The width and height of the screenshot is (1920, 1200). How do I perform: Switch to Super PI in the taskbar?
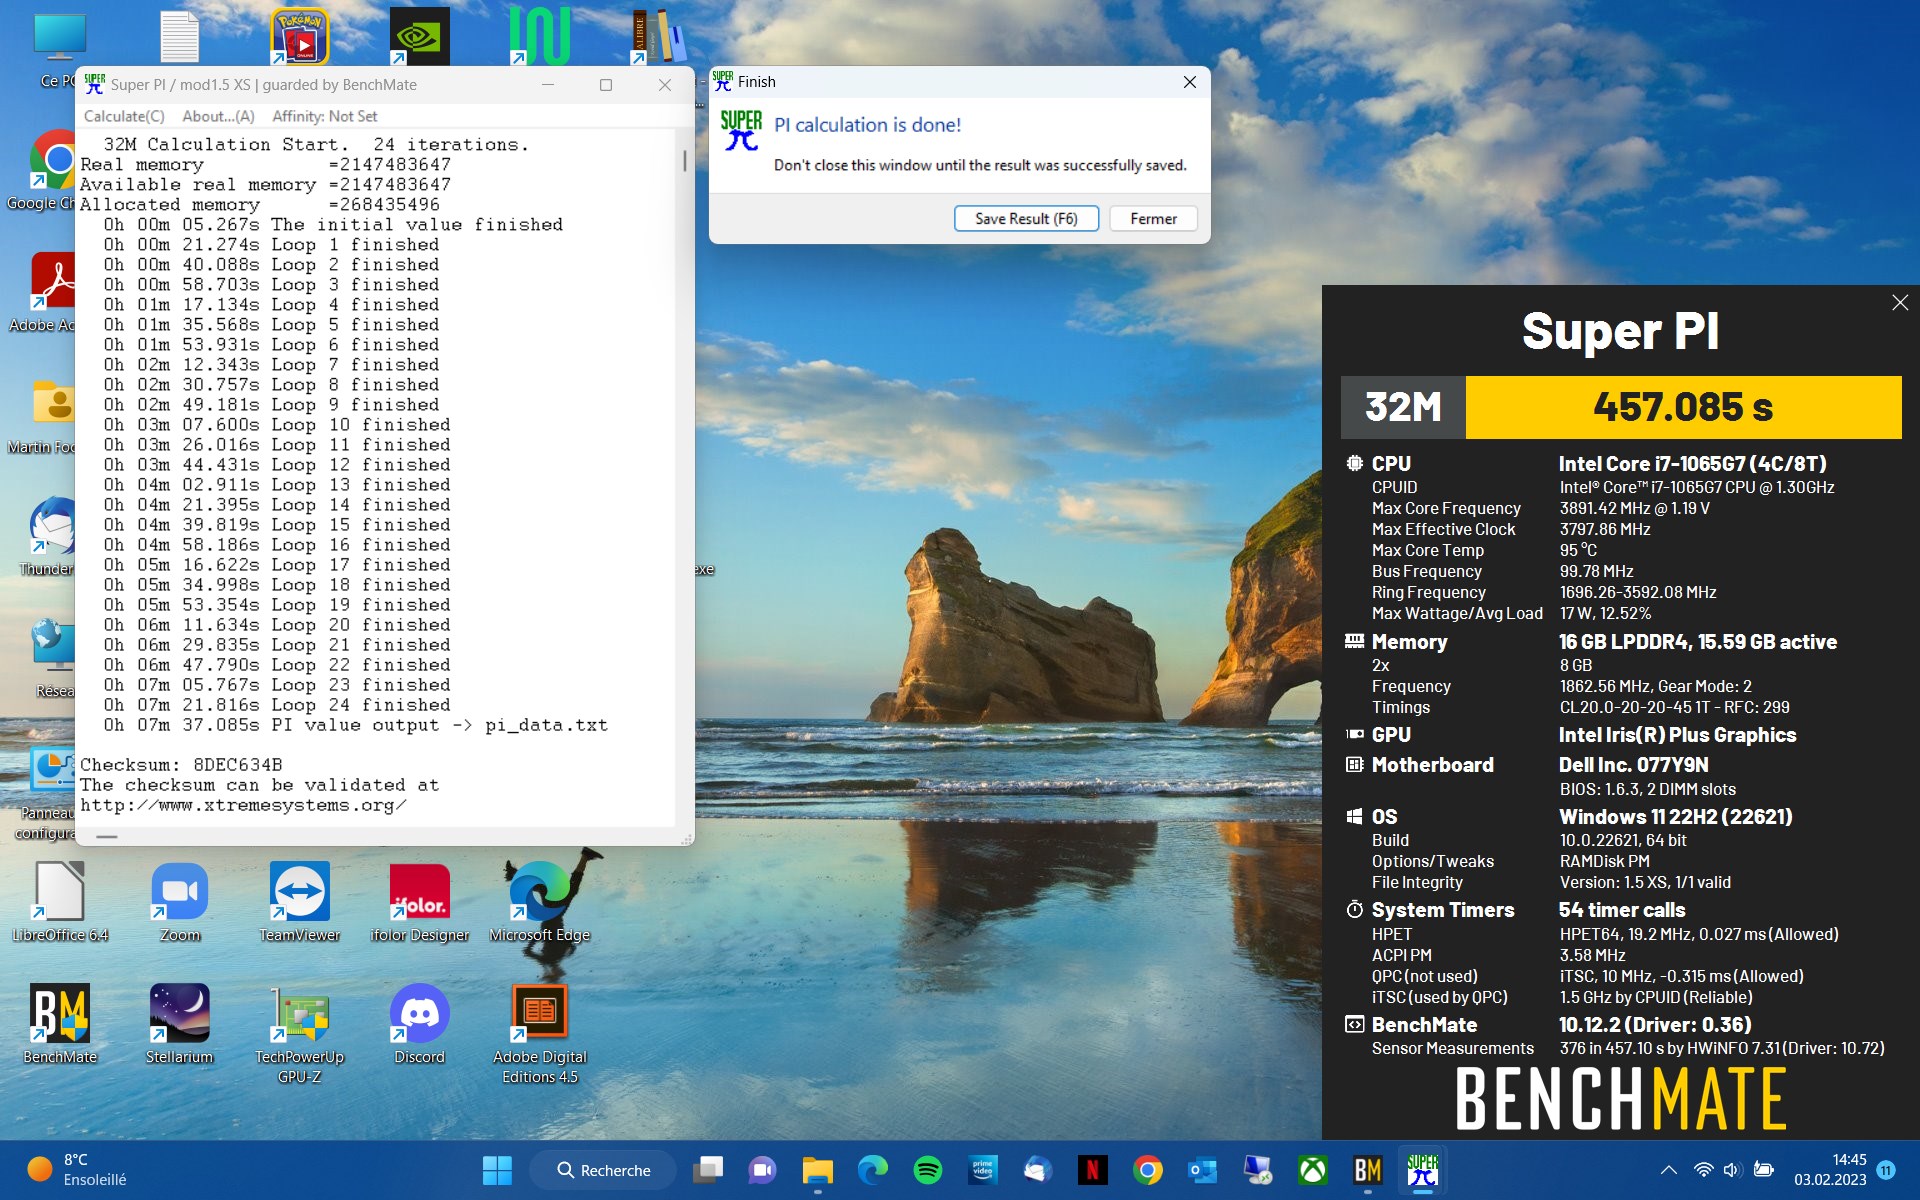[x=1422, y=1170]
